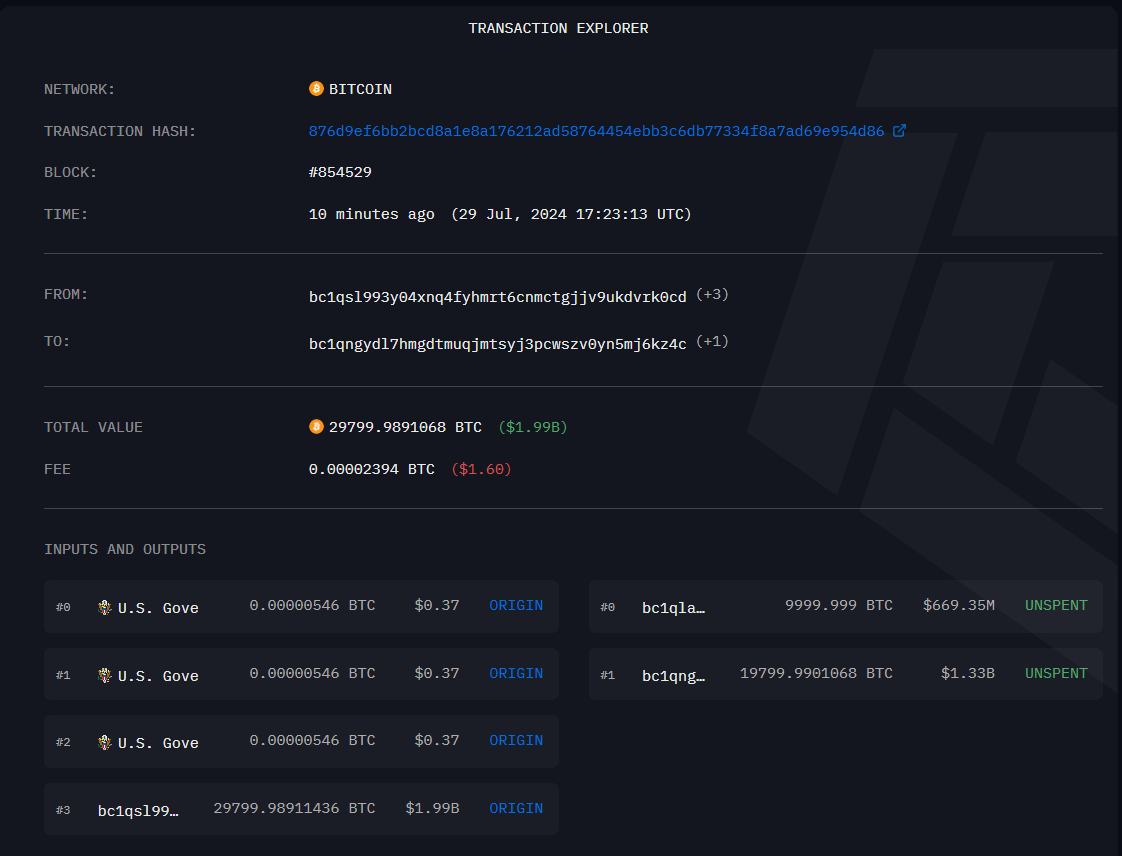Click ORIGIN link for input #0
The height and width of the screenshot is (856, 1122).
tap(516, 605)
